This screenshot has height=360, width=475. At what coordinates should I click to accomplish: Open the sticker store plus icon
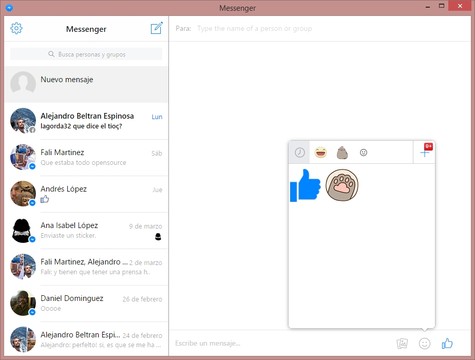tap(424, 152)
